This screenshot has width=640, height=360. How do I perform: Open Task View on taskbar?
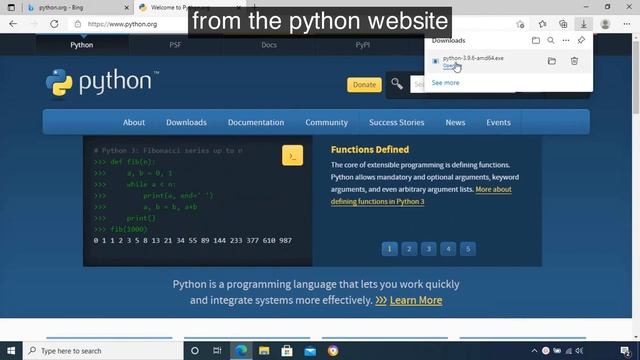tap(217, 351)
